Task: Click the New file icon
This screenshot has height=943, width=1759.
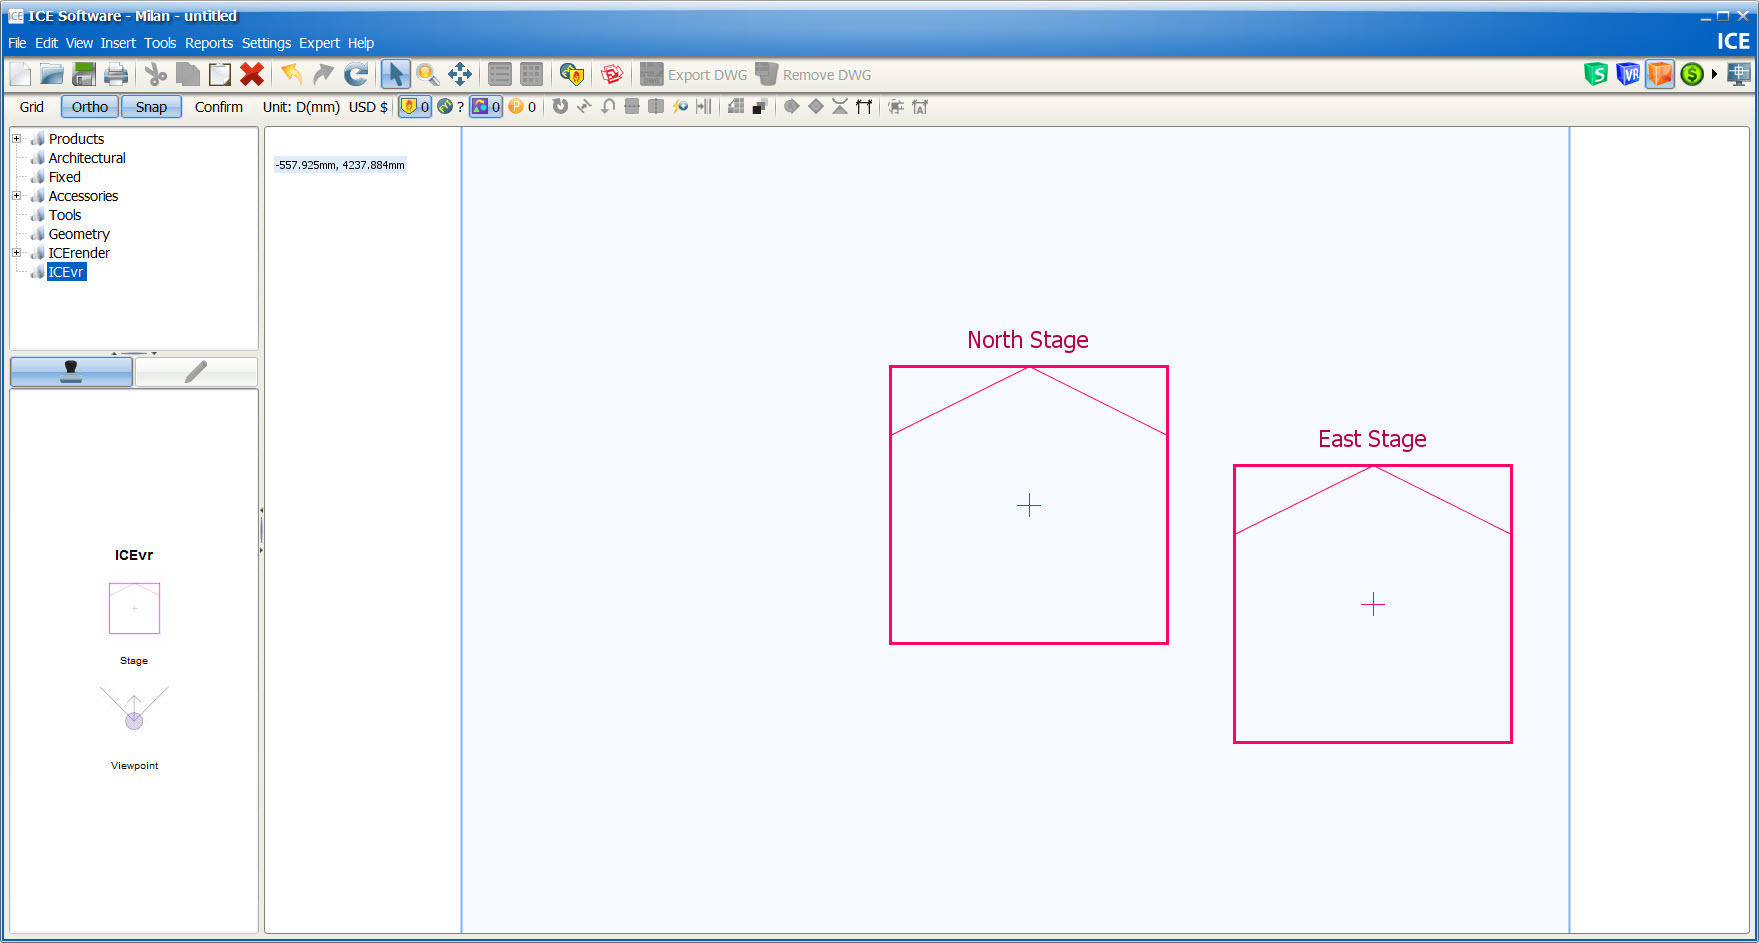Action: pos(21,74)
